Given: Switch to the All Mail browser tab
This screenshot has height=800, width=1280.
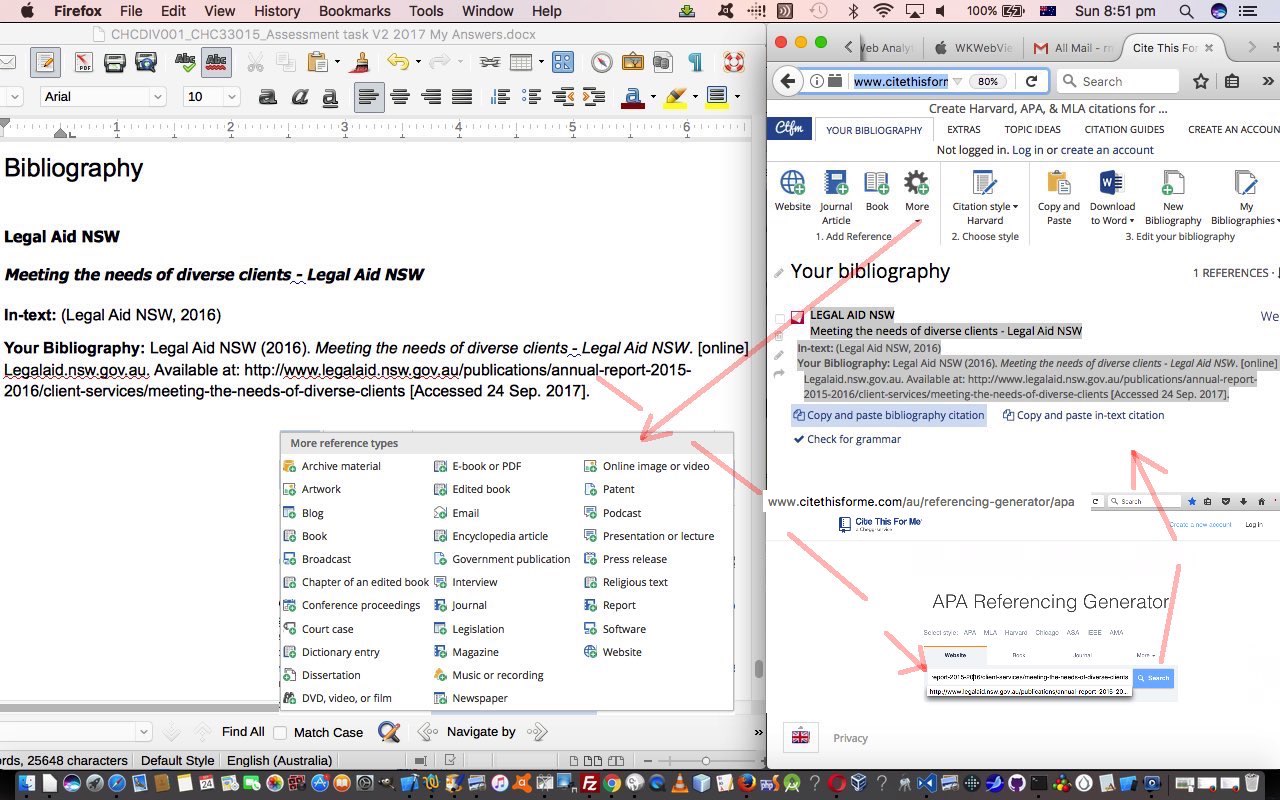Looking at the screenshot, I should point(1073,48).
